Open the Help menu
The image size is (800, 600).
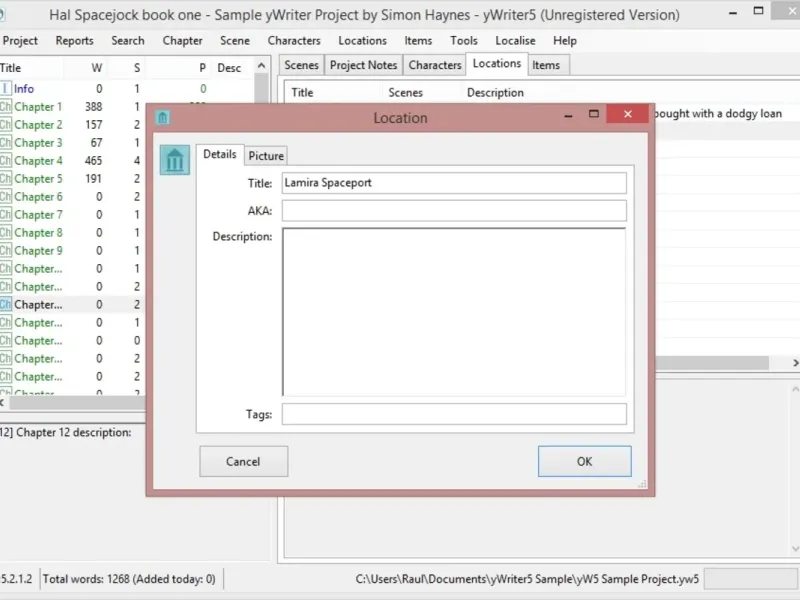[x=564, y=41]
